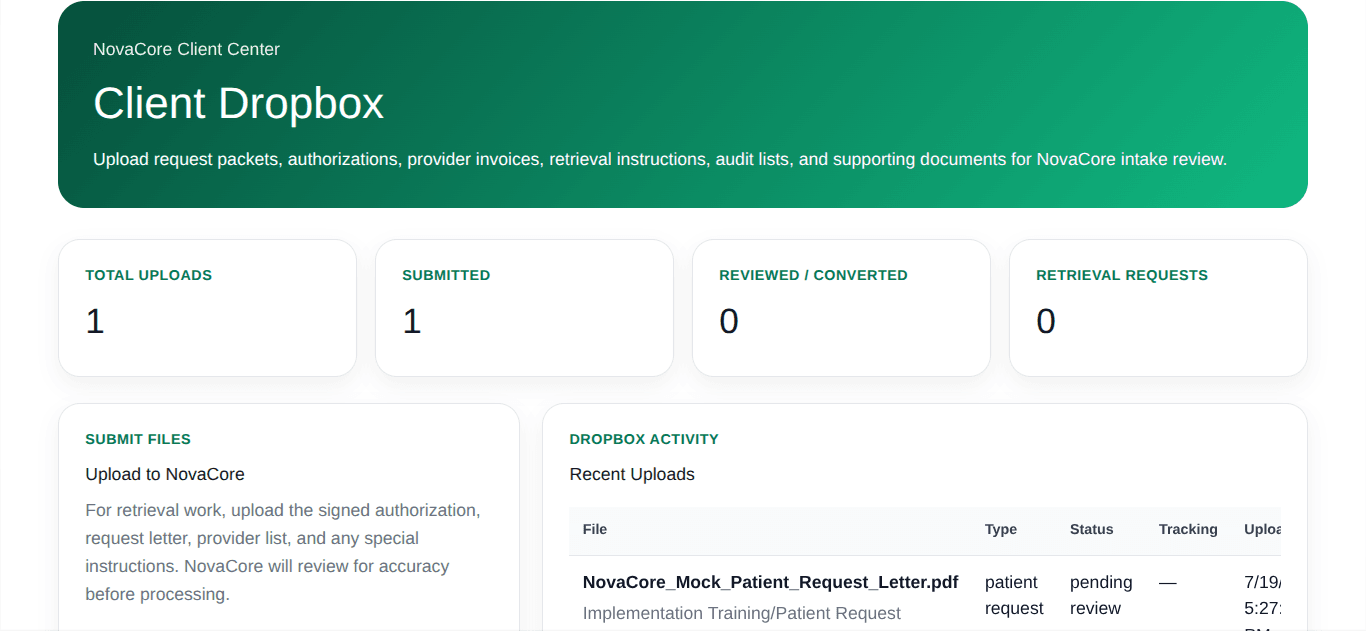Click the "NovaCore Client Center" label
Image resolution: width=1366 pixels, height=631 pixels.
click(186, 49)
